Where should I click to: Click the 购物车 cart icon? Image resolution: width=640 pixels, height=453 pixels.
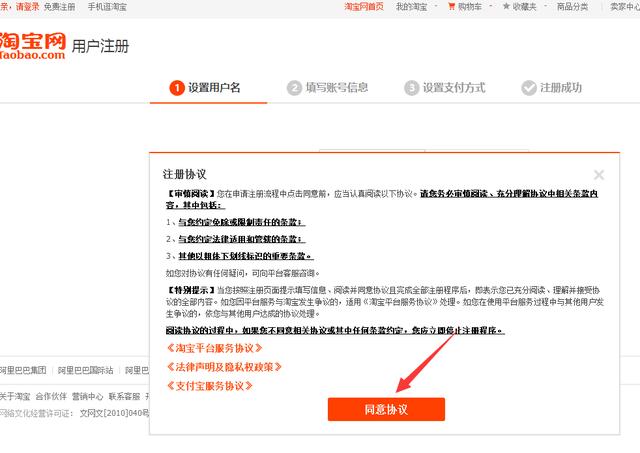coord(451,6)
